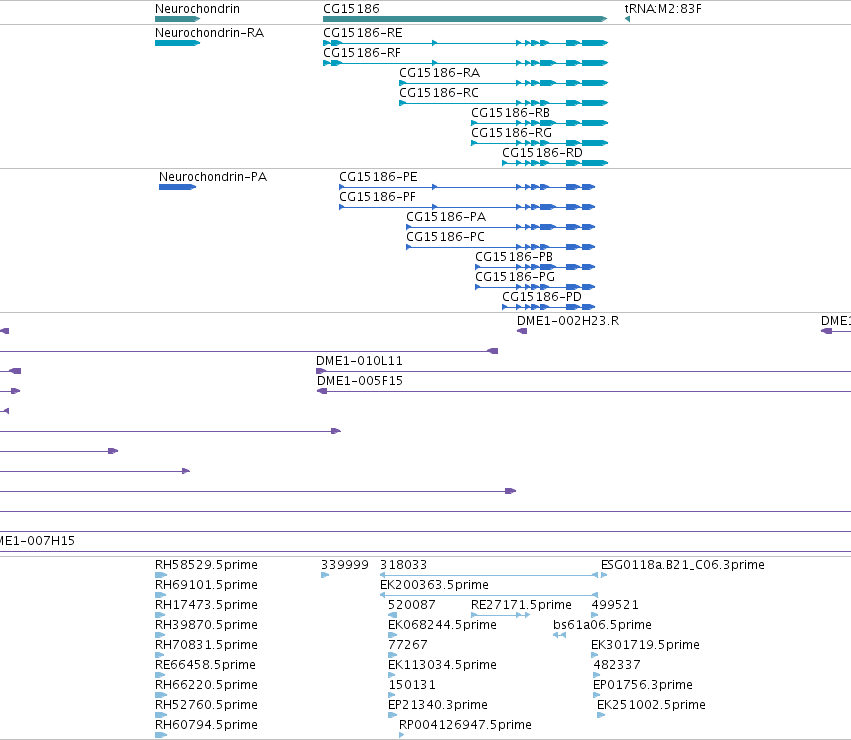Click the 499521 feature label

615,605
